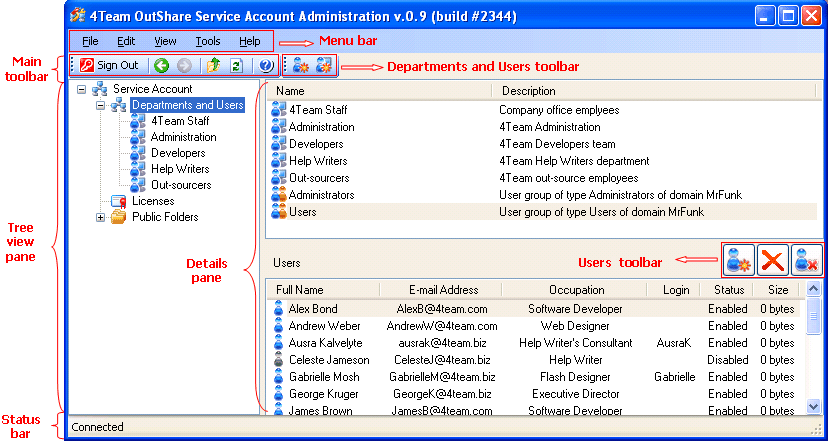Sort users by Login column header
Viewport: 828px width, 441px height.
[x=674, y=289]
